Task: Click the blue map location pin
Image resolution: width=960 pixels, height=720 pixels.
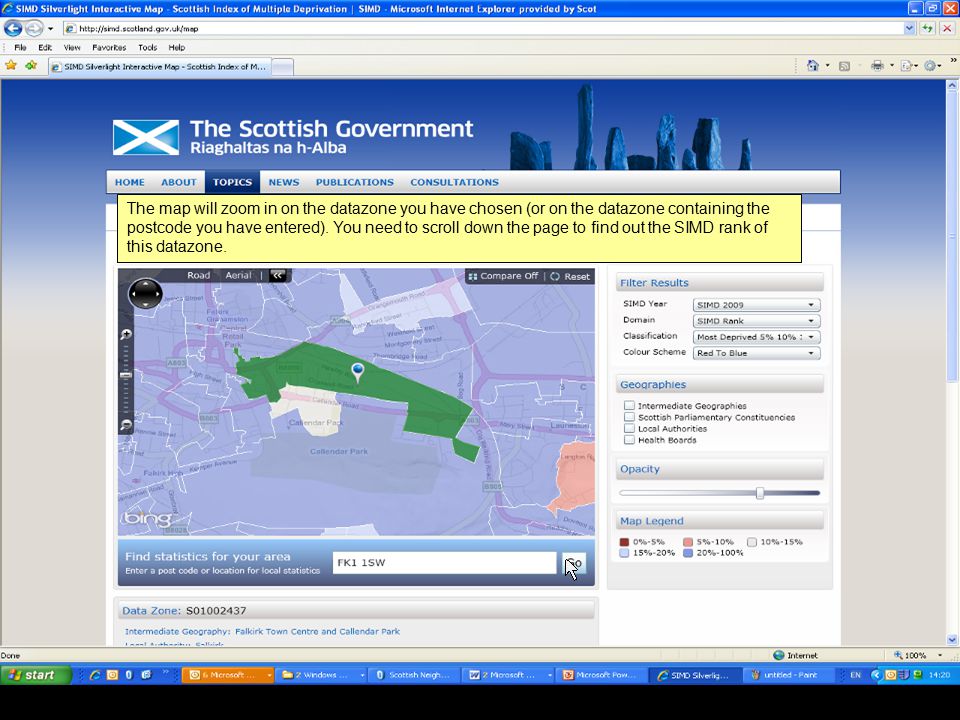Action: pyautogui.click(x=358, y=371)
